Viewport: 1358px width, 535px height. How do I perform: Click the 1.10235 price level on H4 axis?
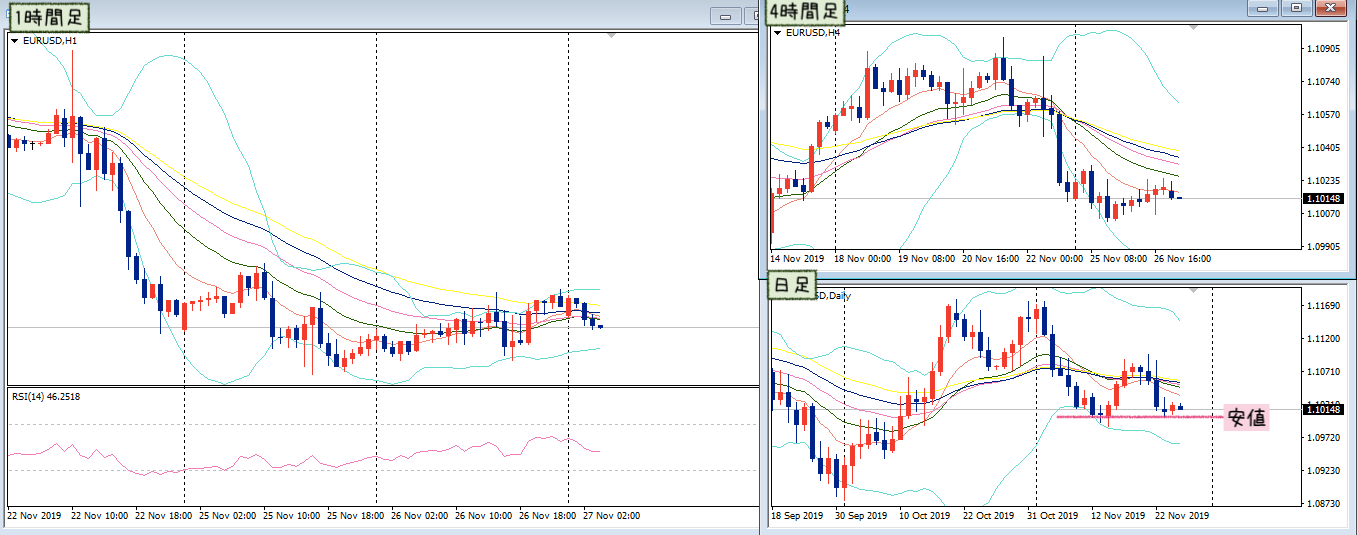point(1323,180)
